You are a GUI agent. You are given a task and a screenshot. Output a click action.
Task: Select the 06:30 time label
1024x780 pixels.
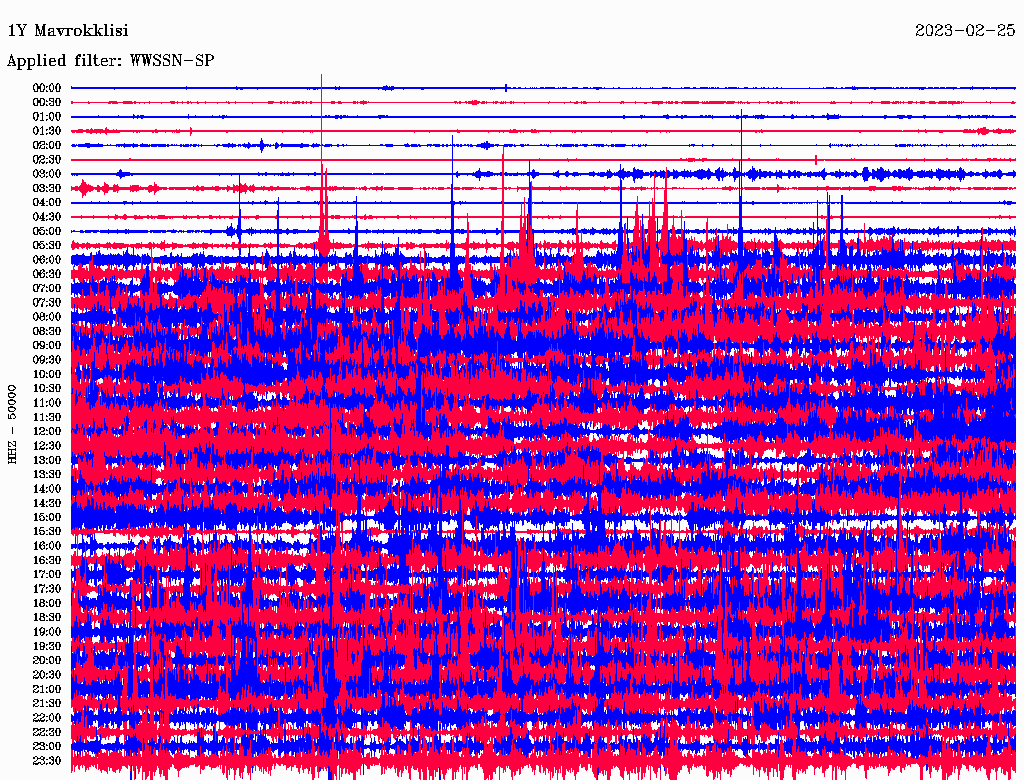point(47,274)
